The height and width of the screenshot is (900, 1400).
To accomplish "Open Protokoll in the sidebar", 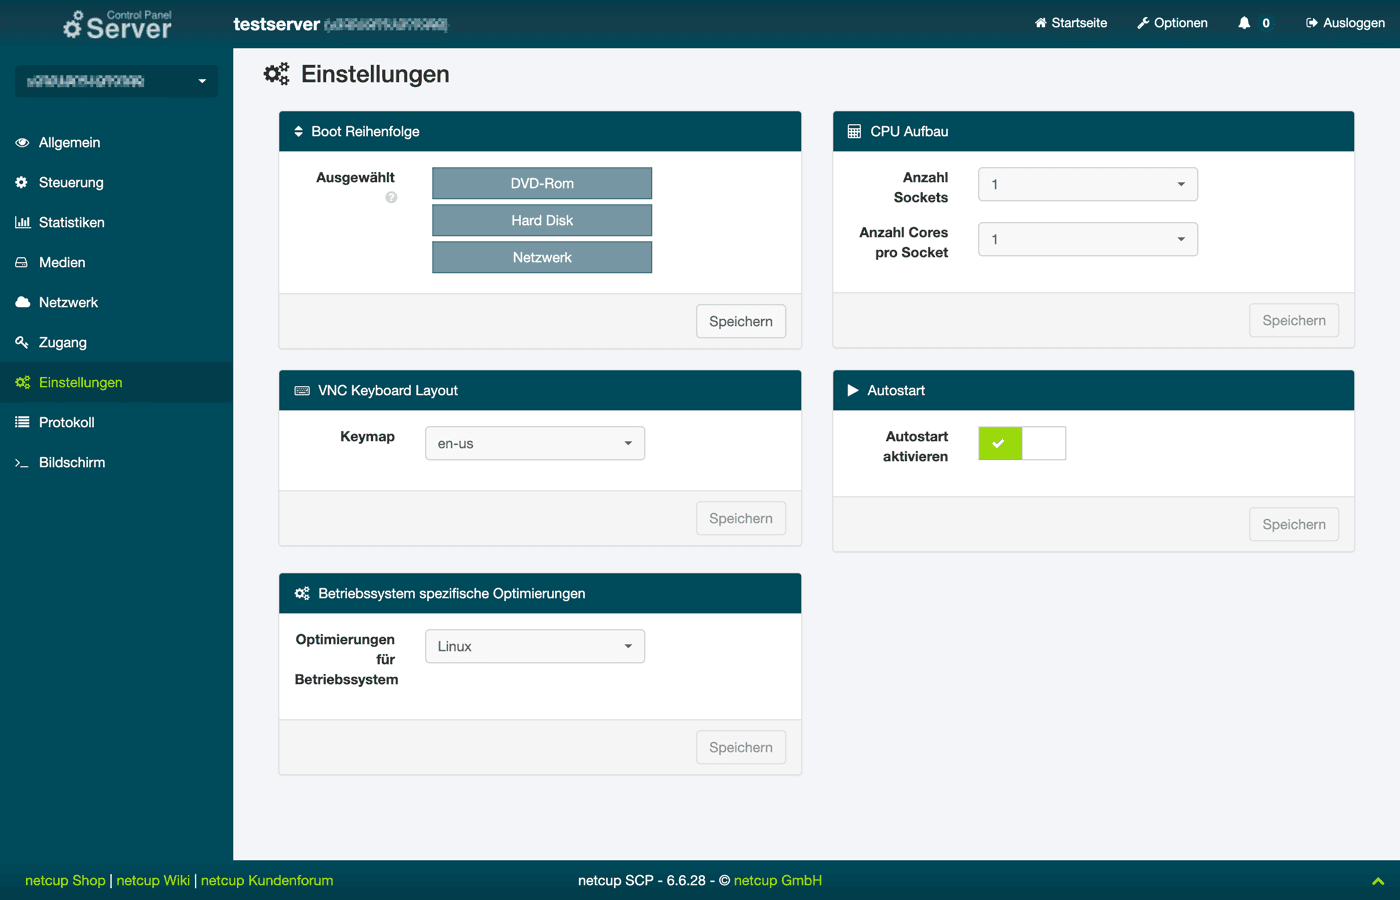I will coord(66,422).
